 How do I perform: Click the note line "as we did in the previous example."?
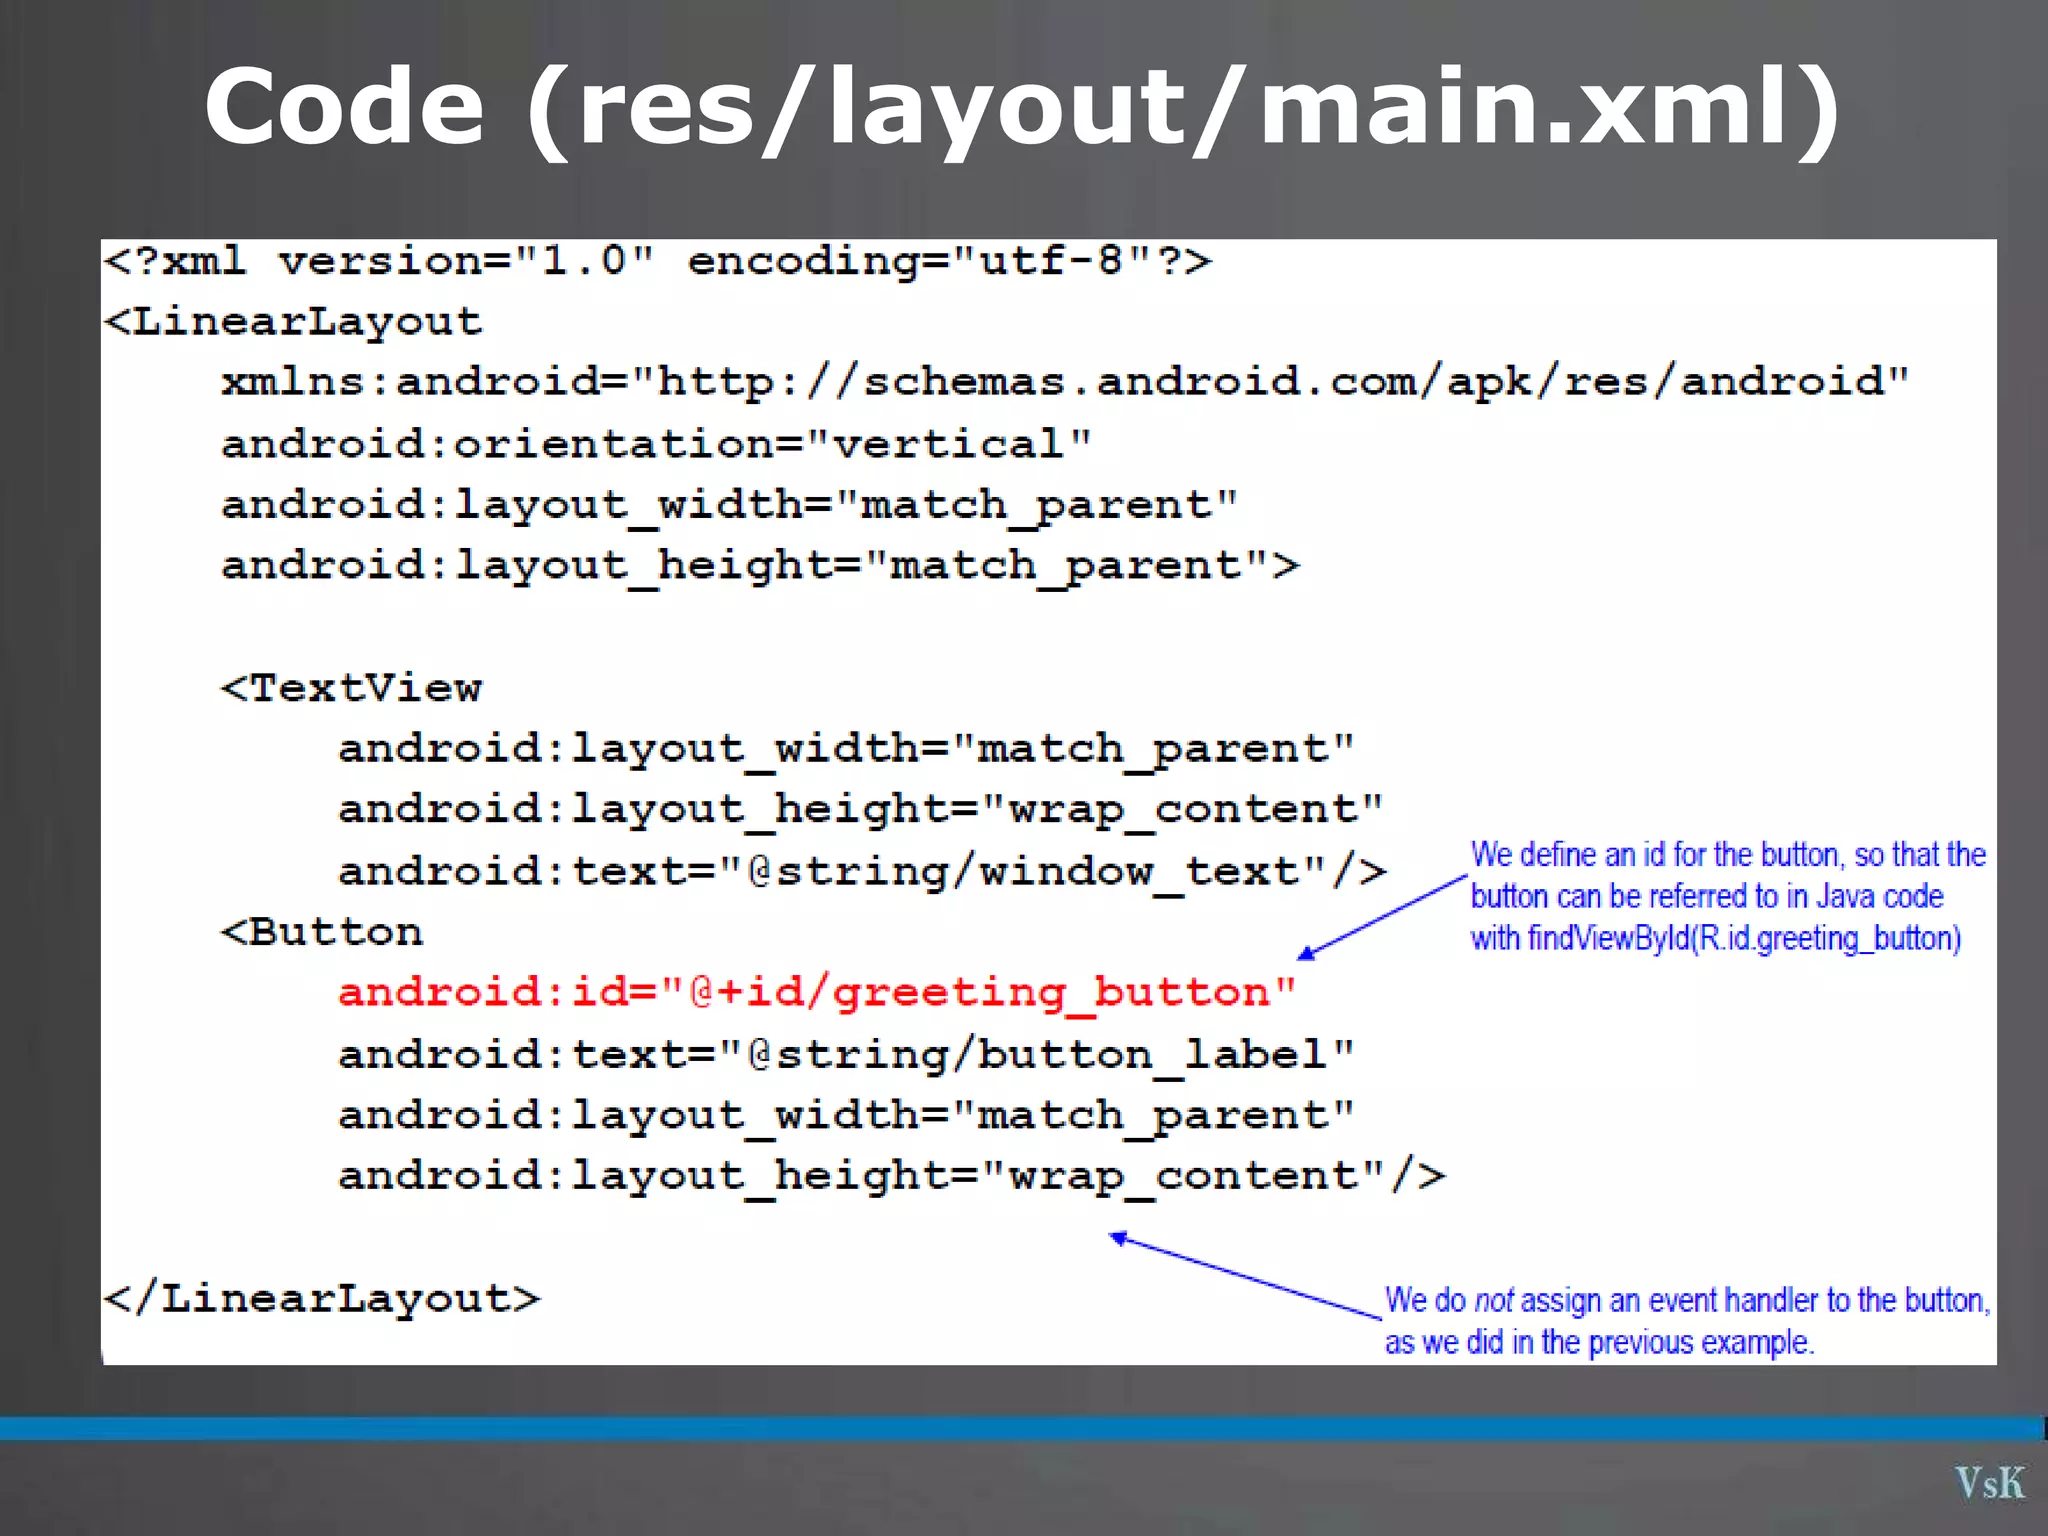[x=1599, y=1343]
